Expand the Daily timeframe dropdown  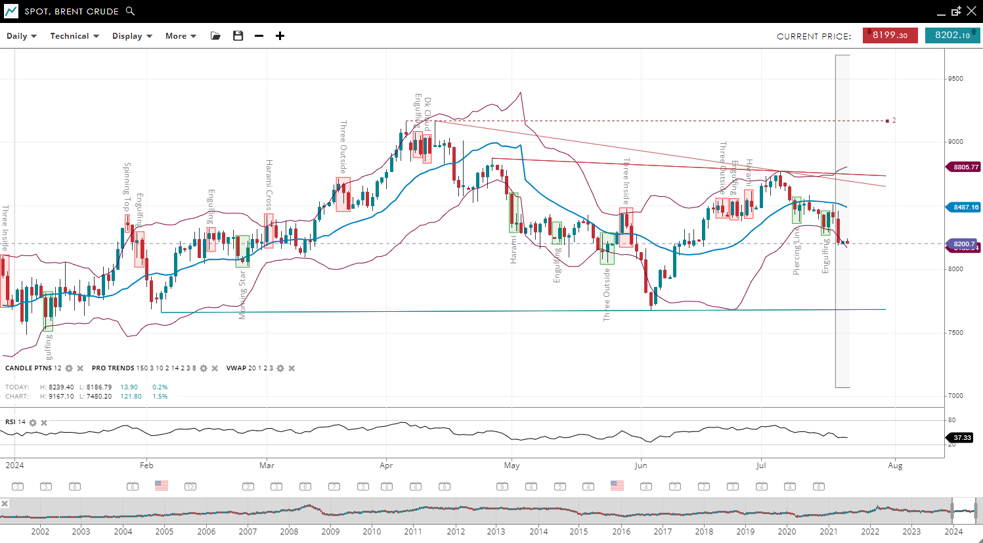coord(21,36)
